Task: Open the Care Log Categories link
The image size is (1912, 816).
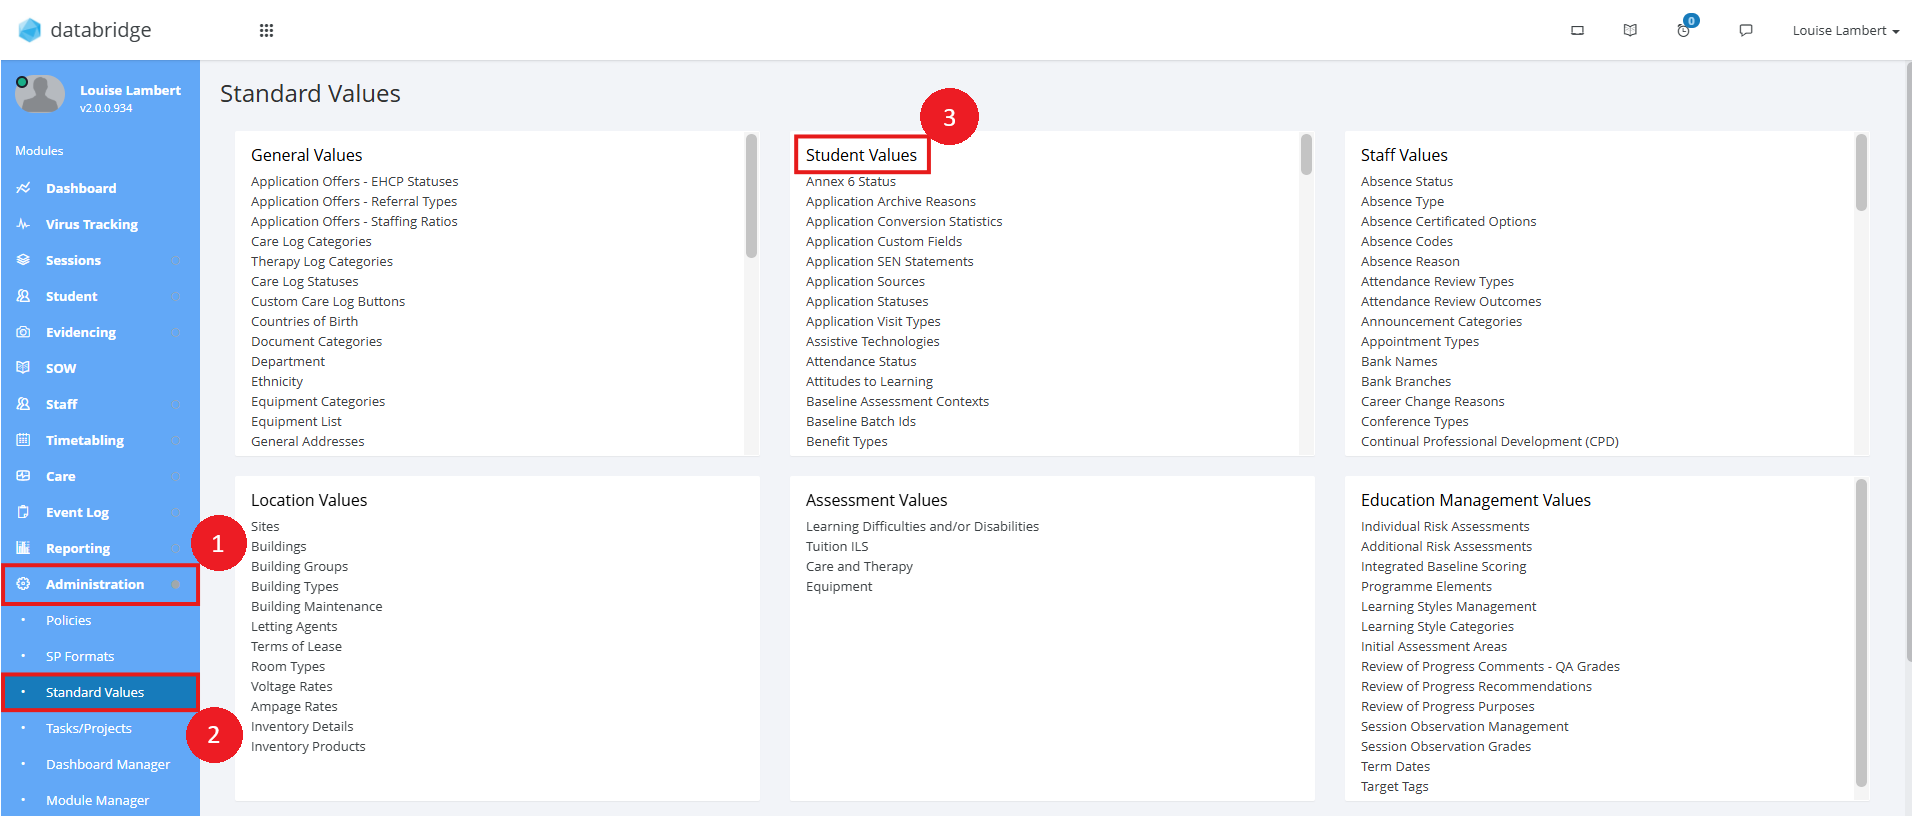Action: [311, 241]
